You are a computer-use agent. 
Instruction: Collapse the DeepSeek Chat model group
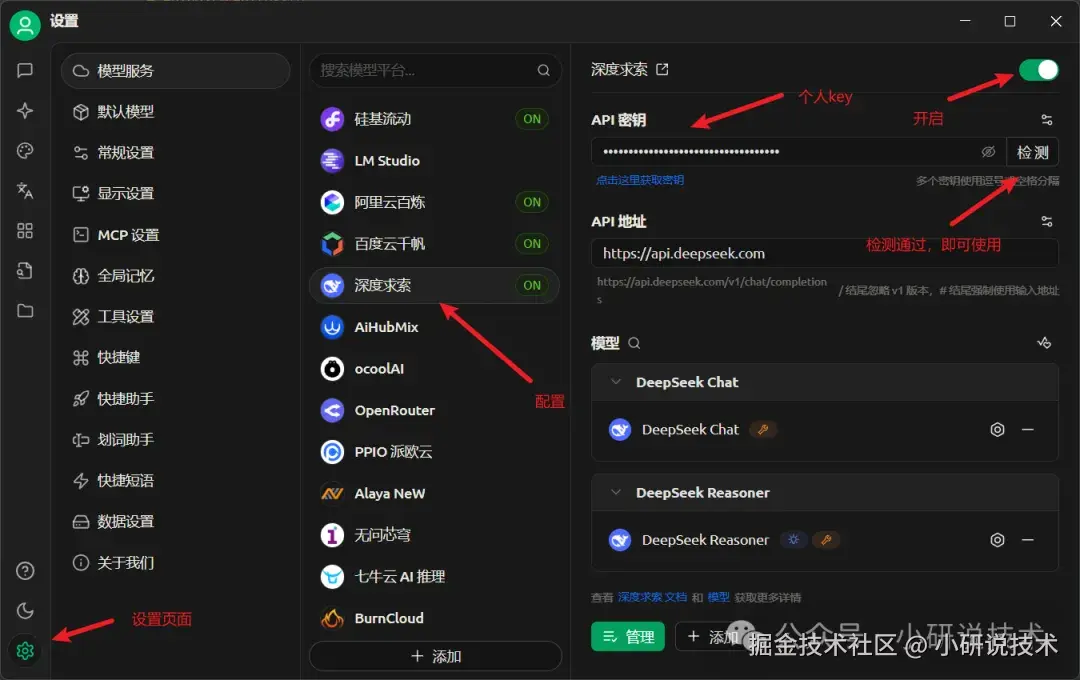pos(616,382)
